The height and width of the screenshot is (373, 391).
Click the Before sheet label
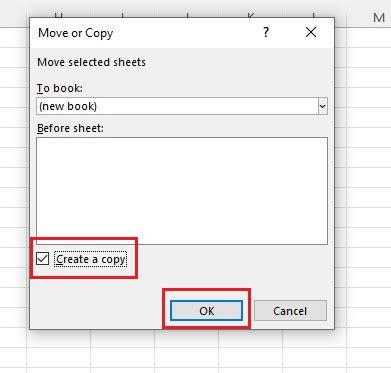click(x=70, y=128)
